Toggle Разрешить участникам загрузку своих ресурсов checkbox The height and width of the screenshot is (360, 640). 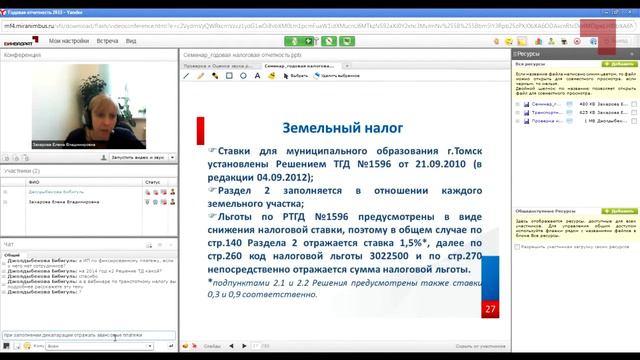pyautogui.click(x=517, y=247)
